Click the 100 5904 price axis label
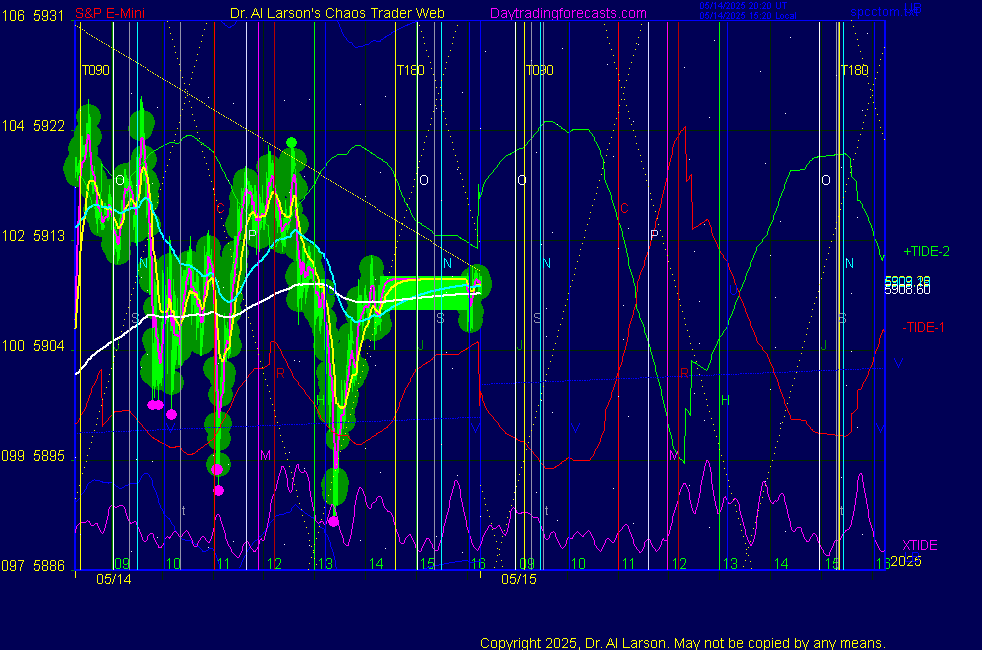This screenshot has width=982, height=650. (33, 346)
